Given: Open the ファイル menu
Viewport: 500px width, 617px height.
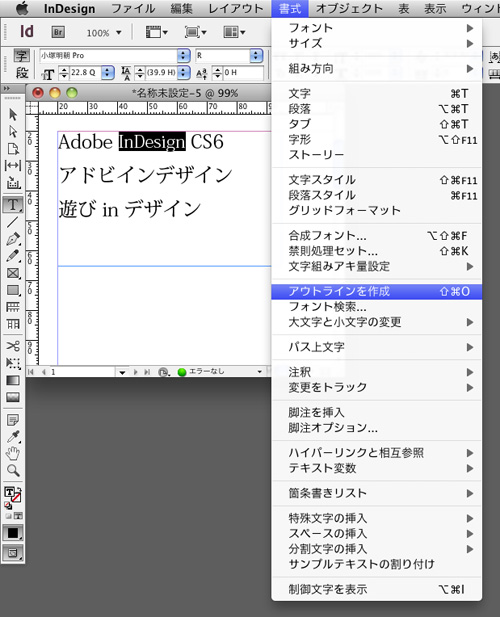Looking at the screenshot, I should (x=133, y=9).
